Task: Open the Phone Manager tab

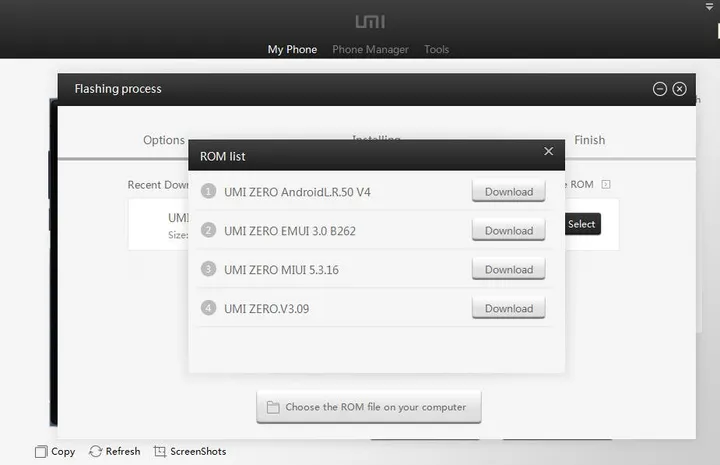Action: coord(370,49)
